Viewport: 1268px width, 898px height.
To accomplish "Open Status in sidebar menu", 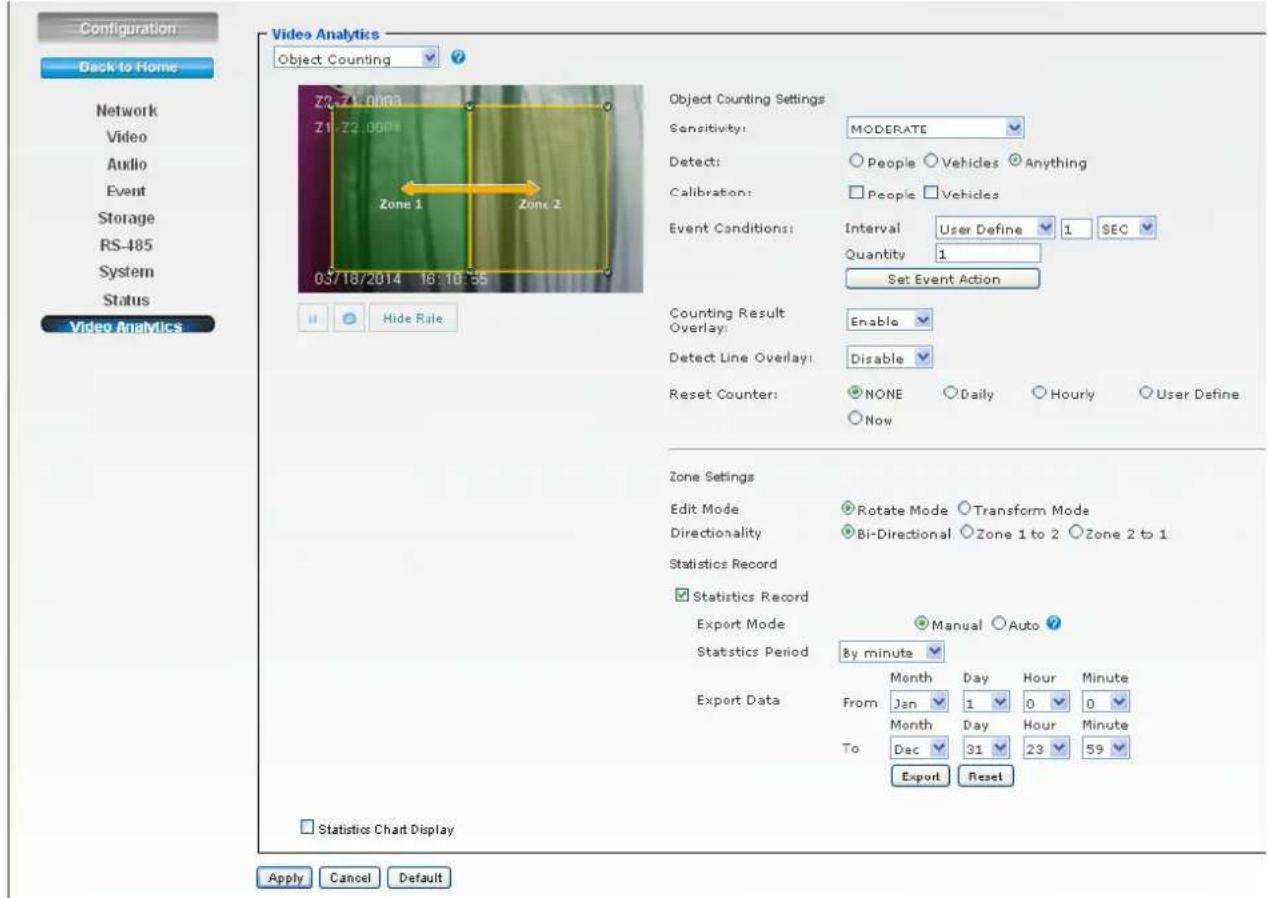I will [x=128, y=300].
